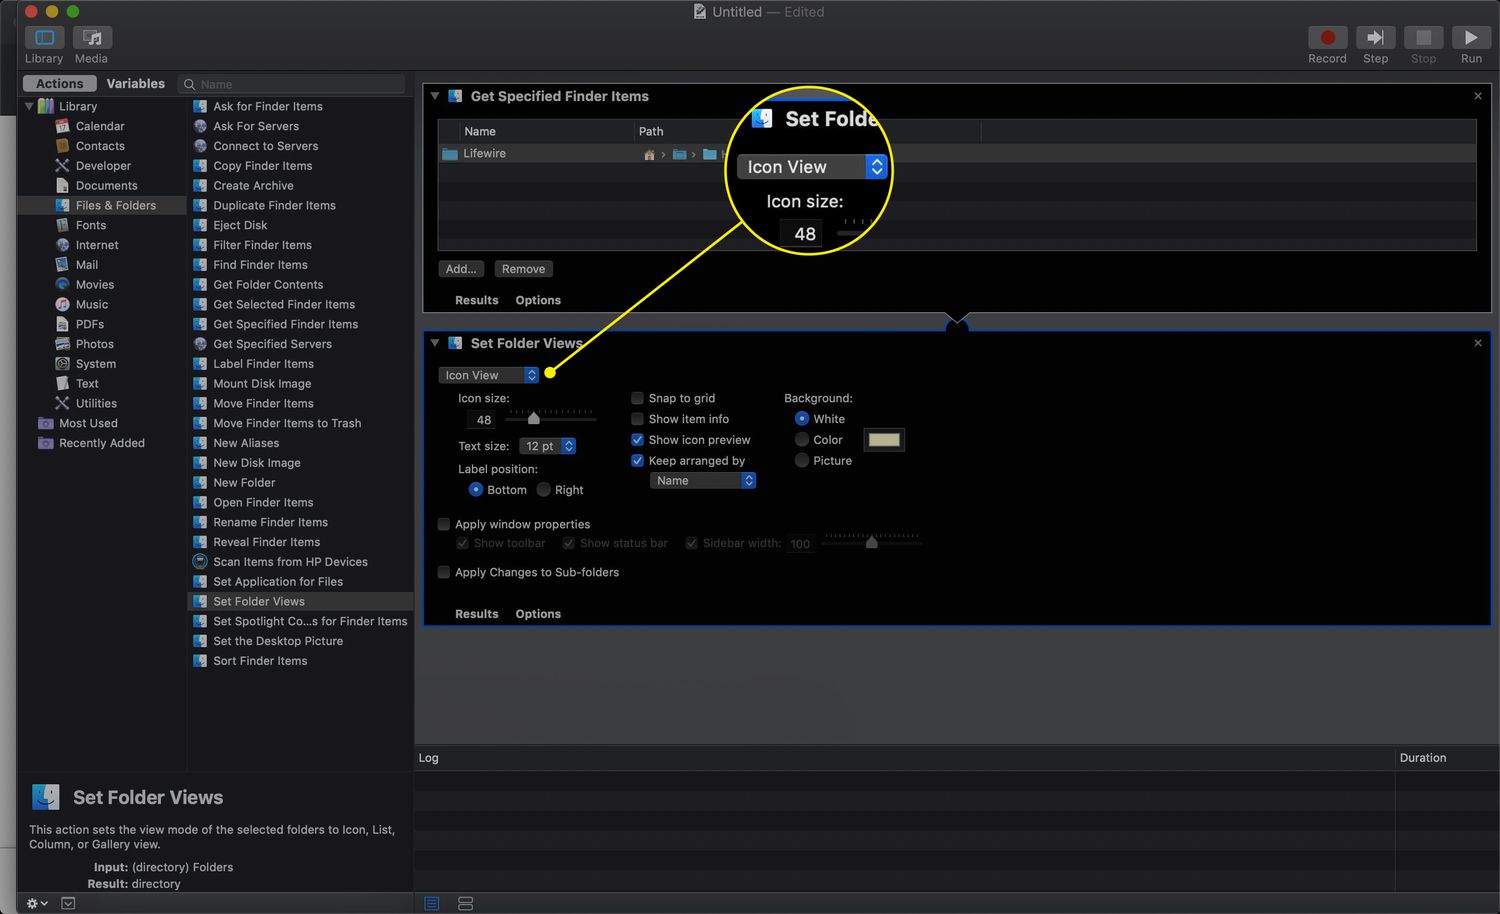This screenshot has width=1500, height=914.
Task: Enable the Snap to grid checkbox
Action: (x=637, y=398)
